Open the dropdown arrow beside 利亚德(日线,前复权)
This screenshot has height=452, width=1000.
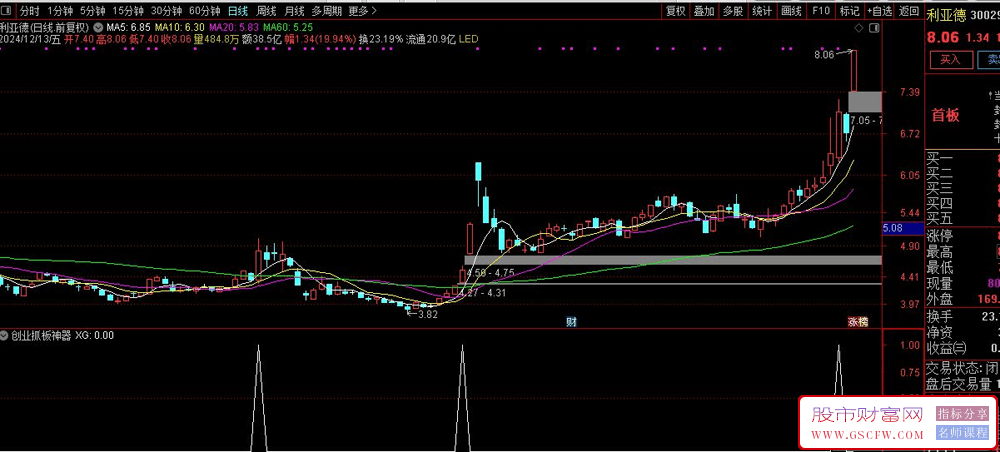coord(98,27)
